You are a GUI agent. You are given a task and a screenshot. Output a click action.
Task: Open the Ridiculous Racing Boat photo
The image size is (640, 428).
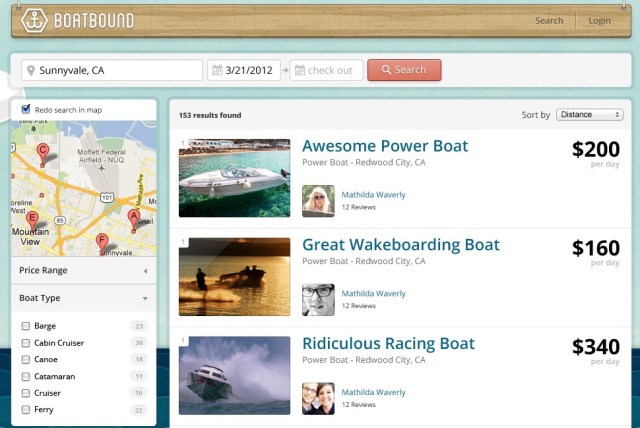click(x=234, y=375)
